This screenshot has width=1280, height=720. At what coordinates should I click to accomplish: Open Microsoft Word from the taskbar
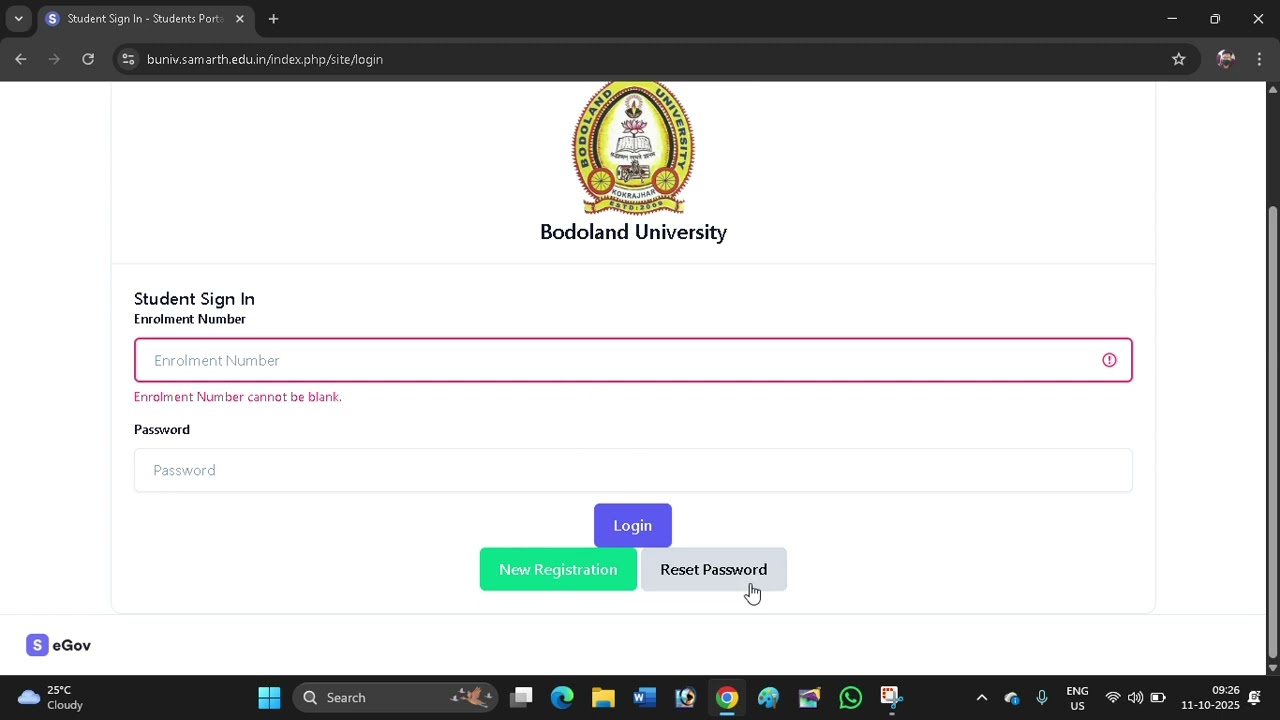(644, 697)
